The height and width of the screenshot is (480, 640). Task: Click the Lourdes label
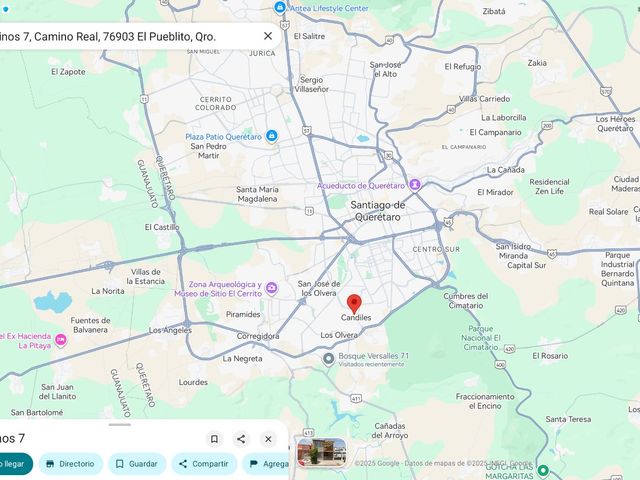click(x=193, y=382)
